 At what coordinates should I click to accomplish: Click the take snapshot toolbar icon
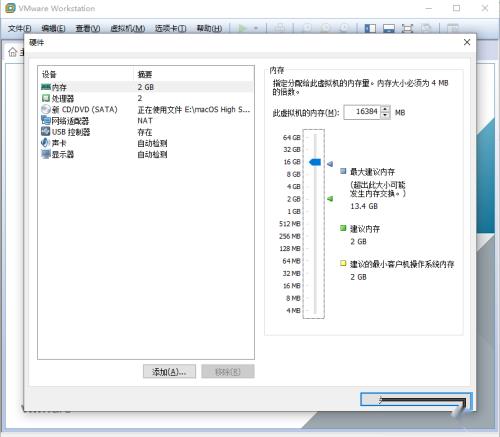click(308, 28)
